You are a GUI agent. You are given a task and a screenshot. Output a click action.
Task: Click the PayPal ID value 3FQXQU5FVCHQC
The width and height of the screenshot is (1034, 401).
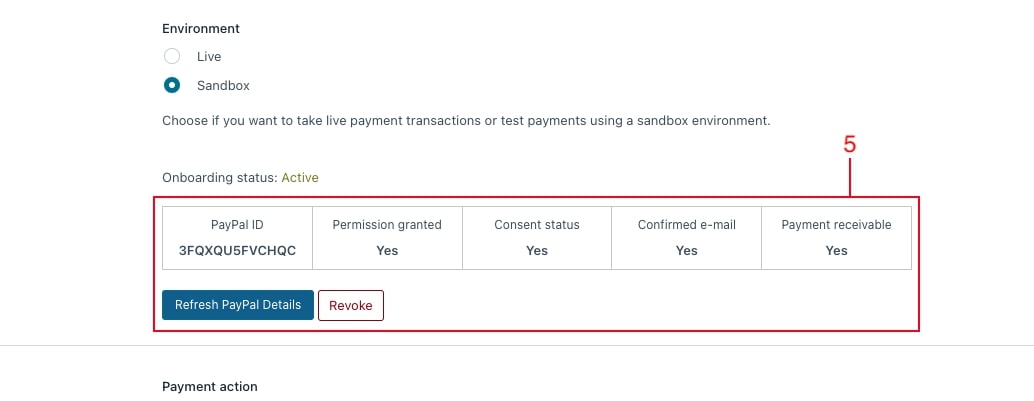[237, 251]
